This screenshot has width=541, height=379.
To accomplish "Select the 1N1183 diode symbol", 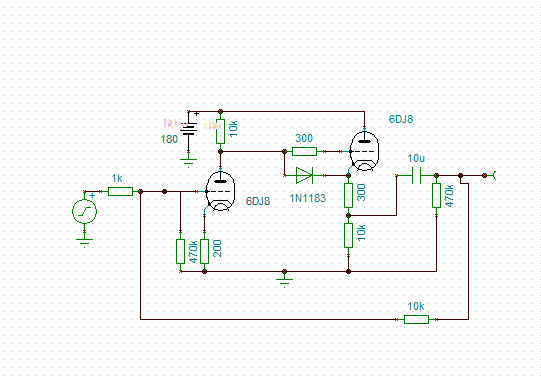I will click(304, 175).
